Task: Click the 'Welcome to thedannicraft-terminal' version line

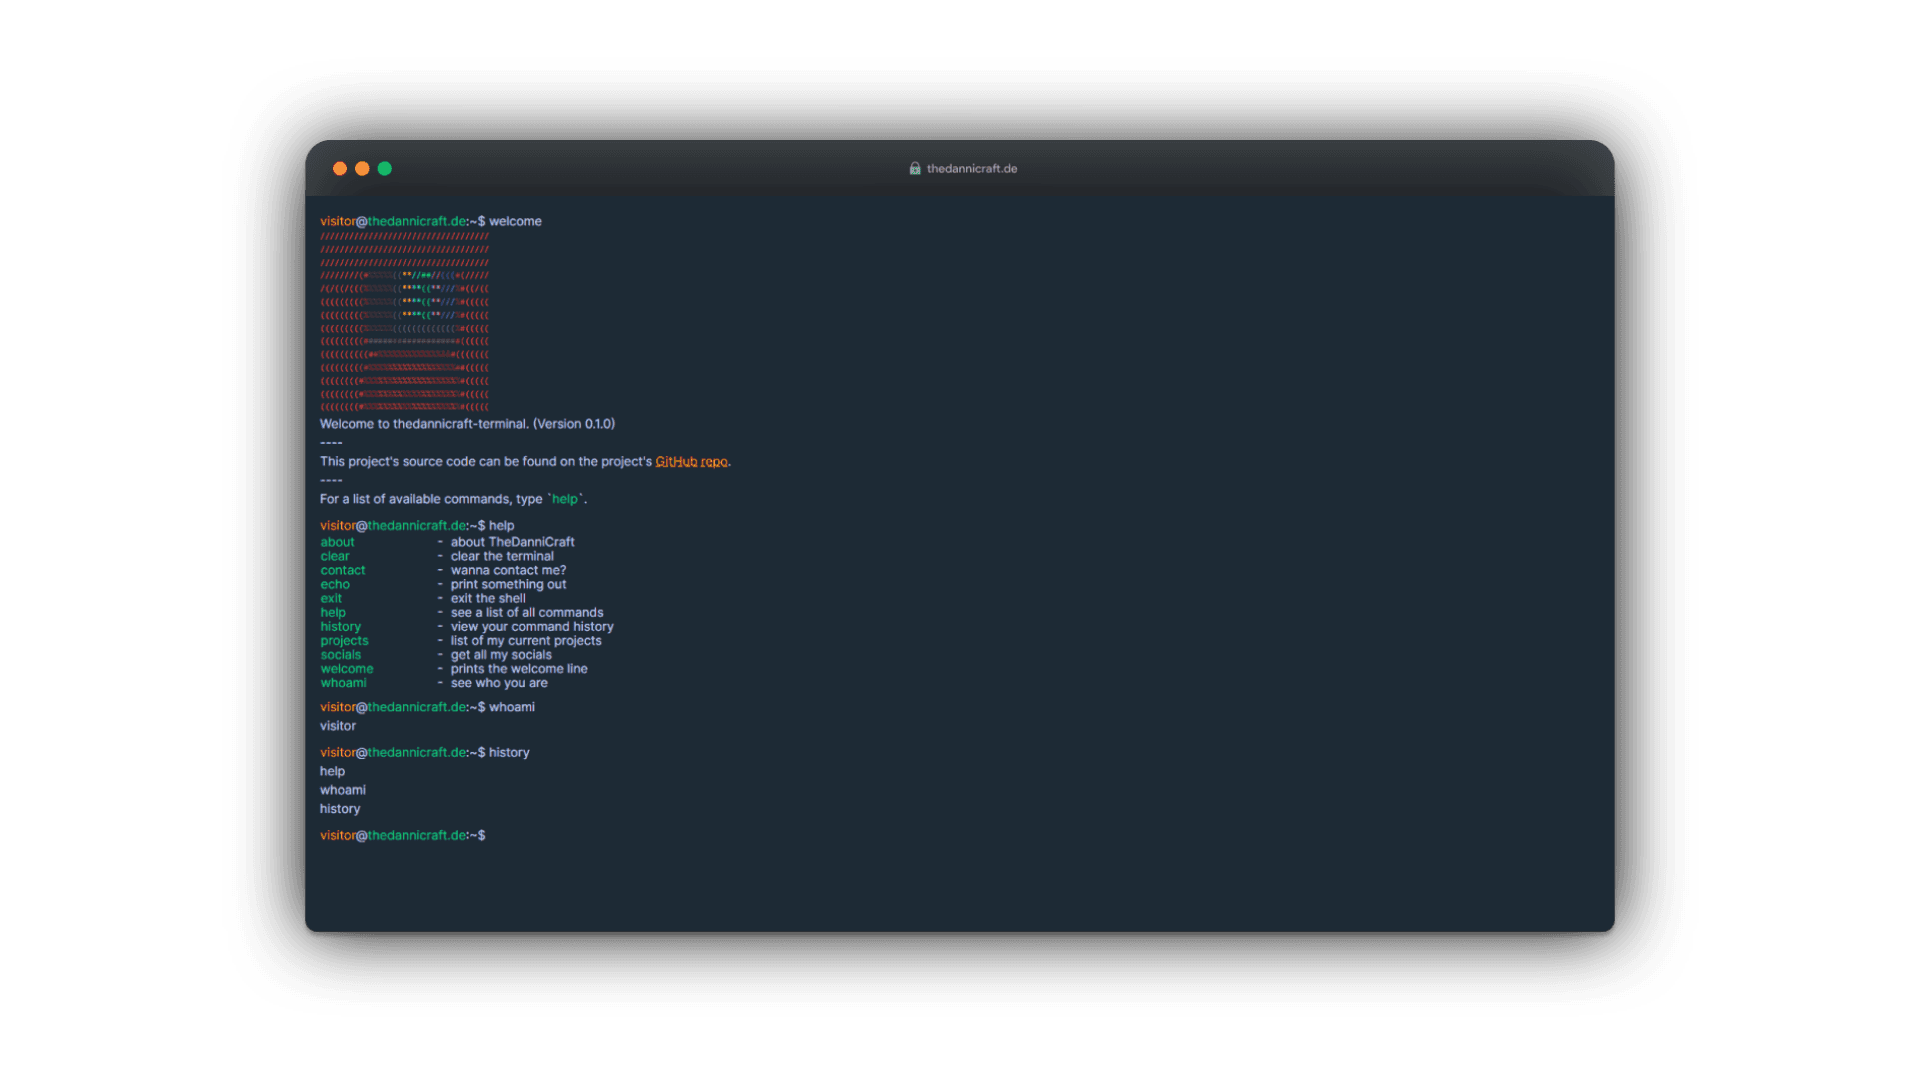Action: tap(467, 424)
